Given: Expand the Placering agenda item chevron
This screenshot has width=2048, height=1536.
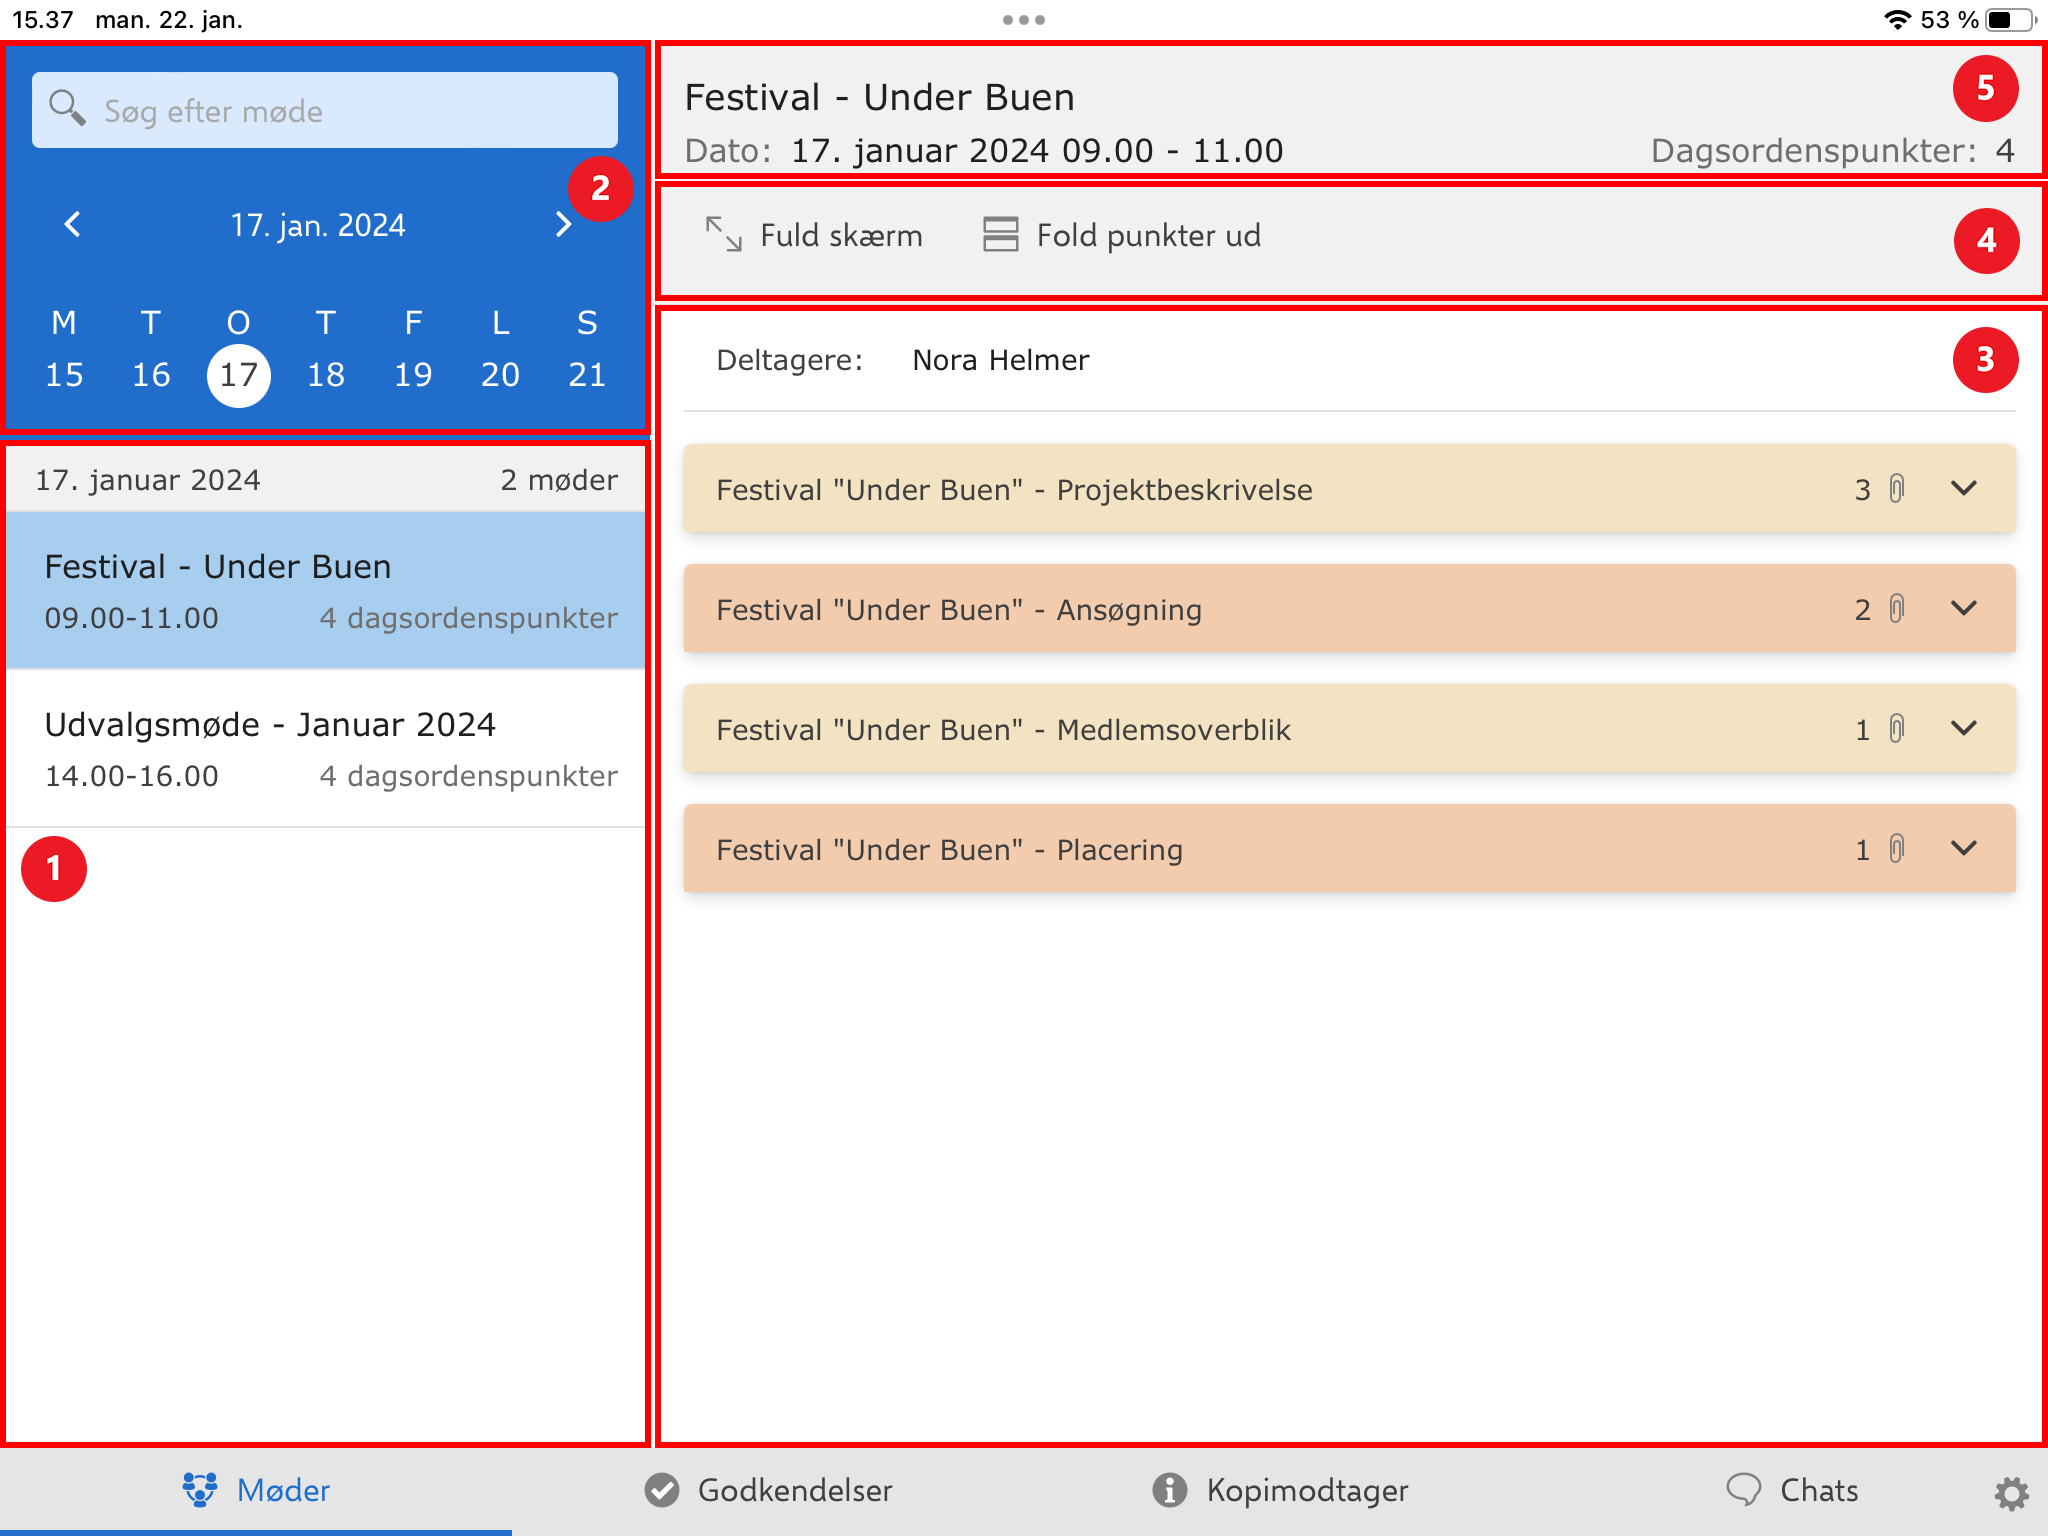Looking at the screenshot, I should [x=1963, y=849].
